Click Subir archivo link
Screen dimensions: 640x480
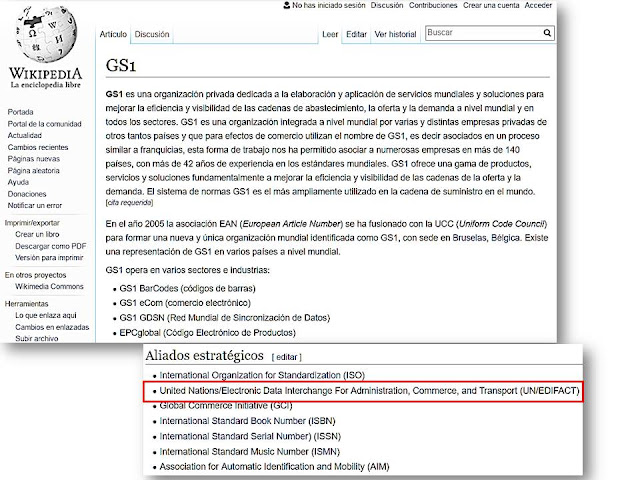coord(37,338)
